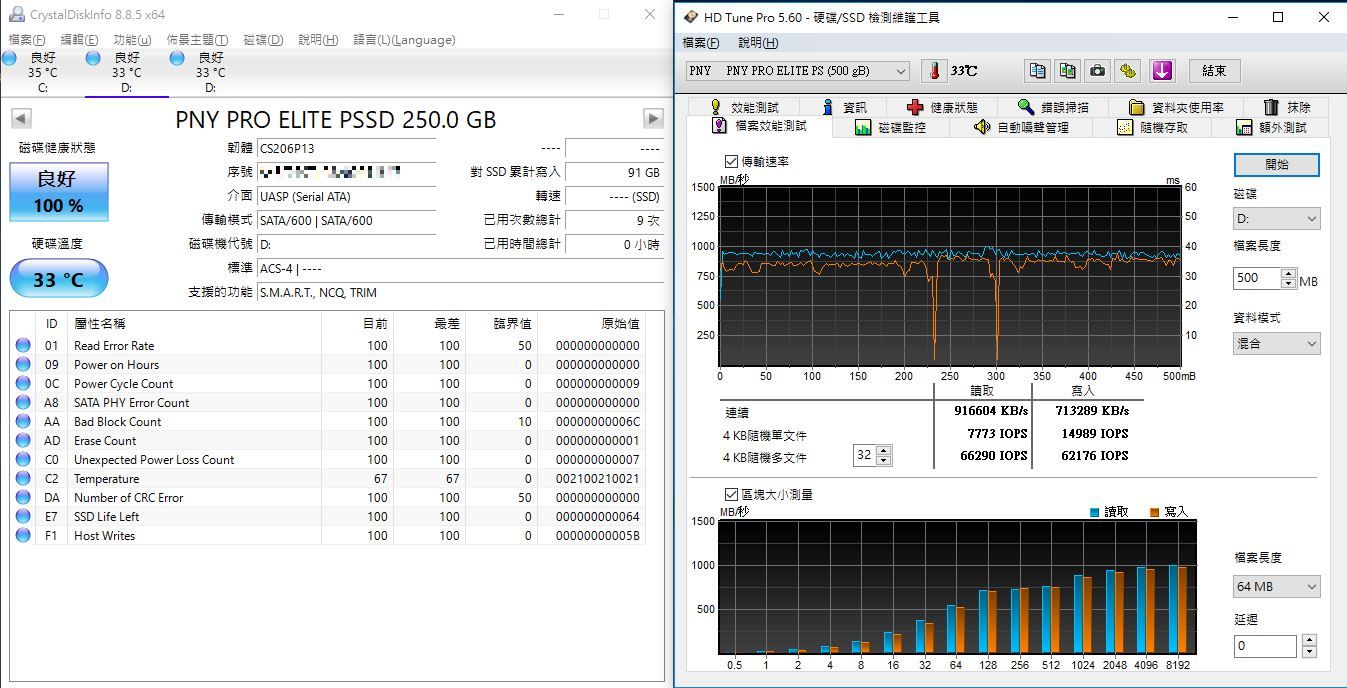Open the 佈景主題 menu in CrystalDiskInfo
The image size is (1347, 688).
[197, 40]
